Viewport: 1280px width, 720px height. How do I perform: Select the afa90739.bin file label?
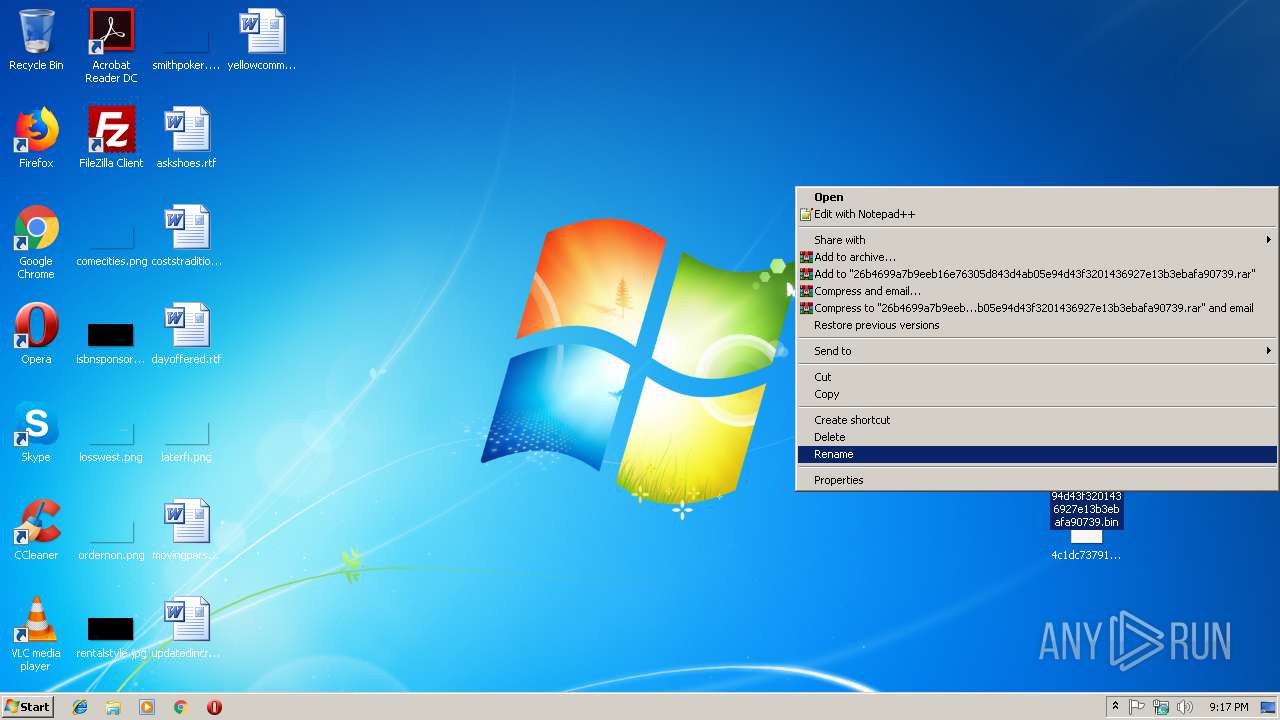click(x=1086, y=509)
